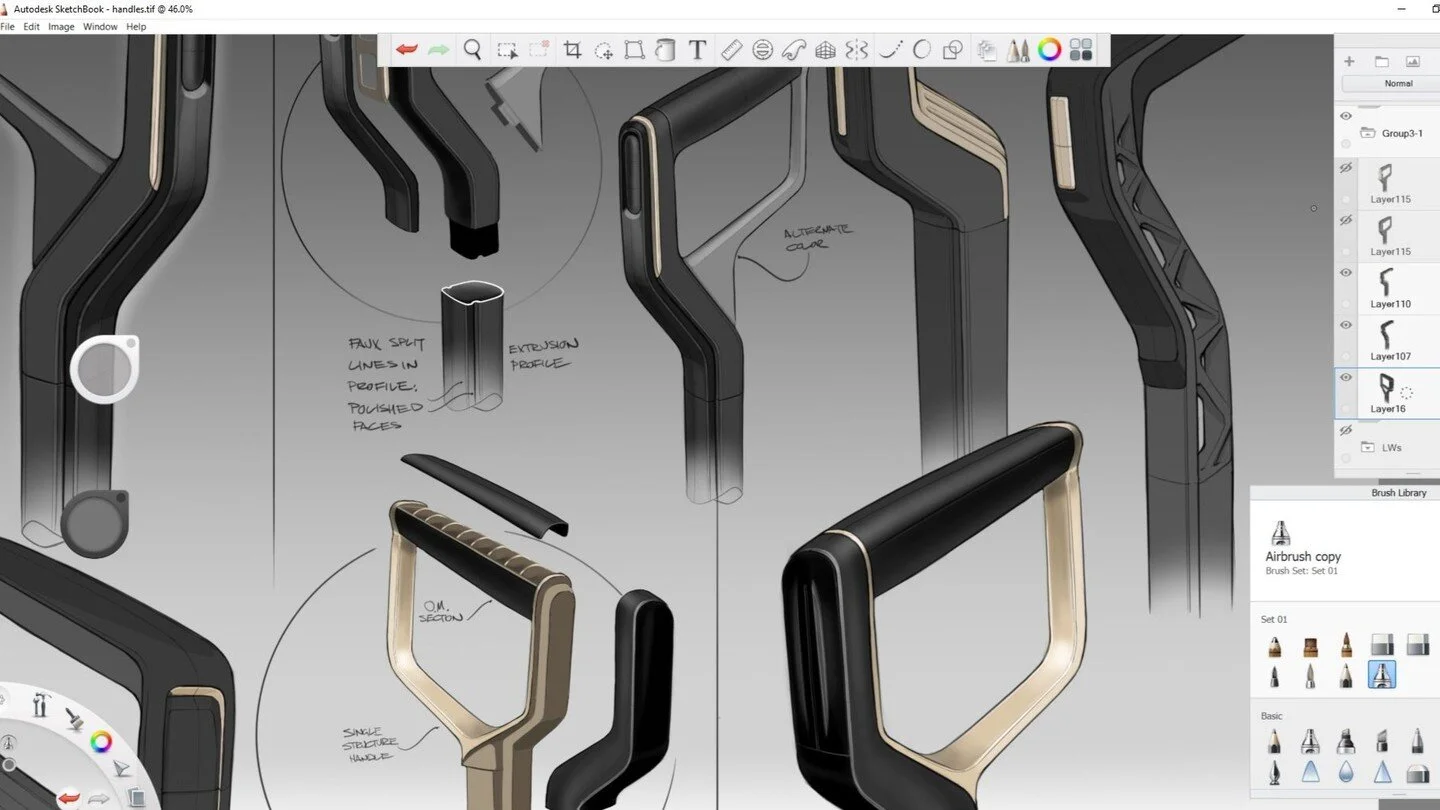Select the selected Airbrush copy brush in Set 01
This screenshot has height=810, width=1440.
[x=1381, y=676]
